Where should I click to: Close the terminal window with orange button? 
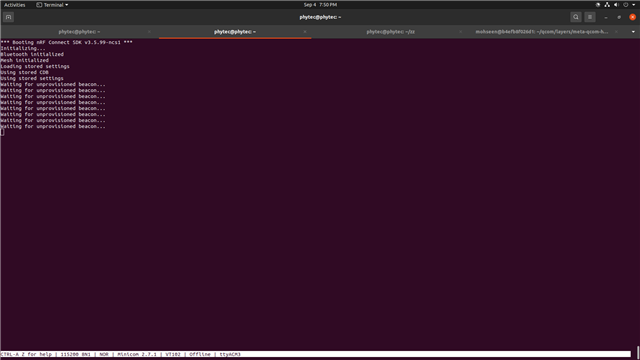point(633,17)
